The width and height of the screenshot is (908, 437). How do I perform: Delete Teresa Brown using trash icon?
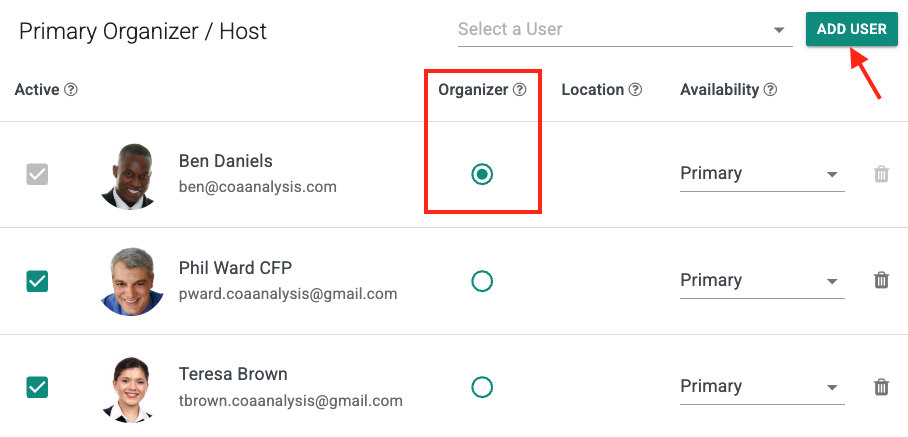(x=881, y=387)
